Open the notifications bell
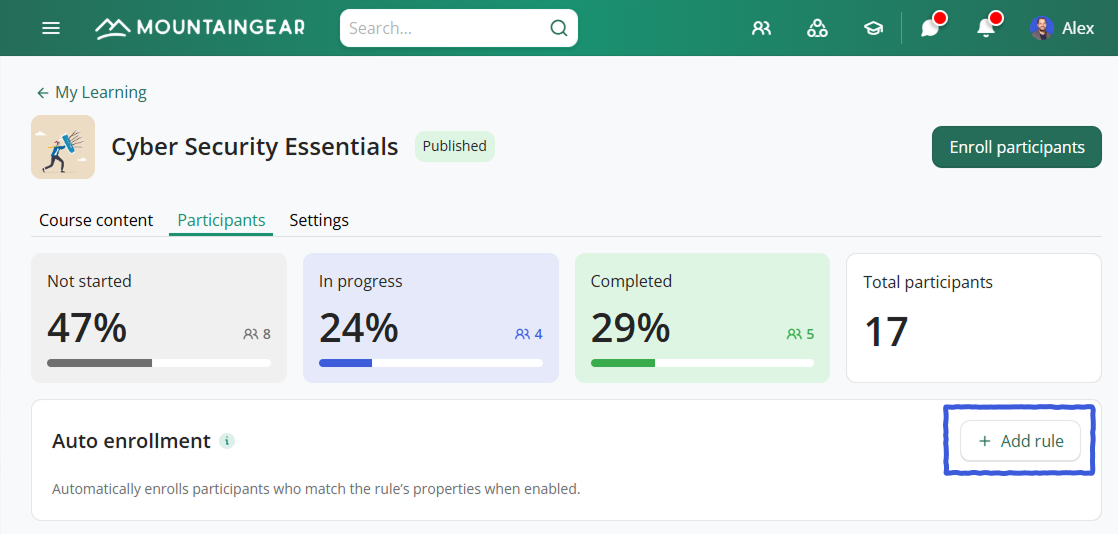The height and width of the screenshot is (534, 1118). (986, 28)
